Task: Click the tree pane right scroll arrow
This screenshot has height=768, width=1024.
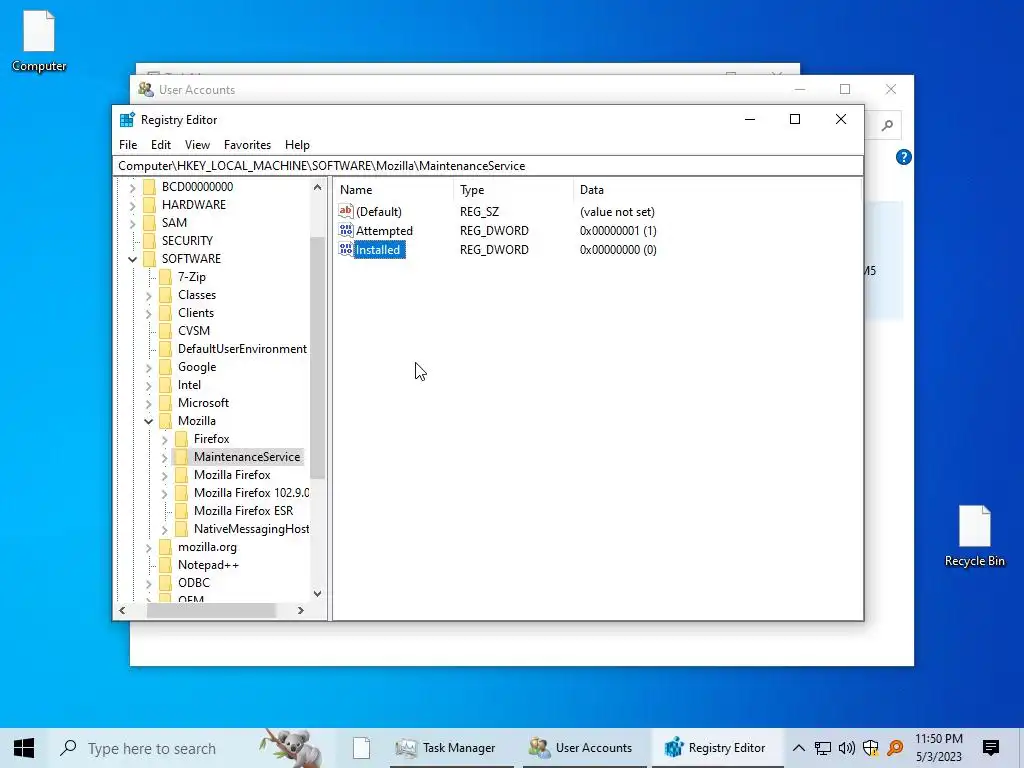Action: click(x=300, y=611)
